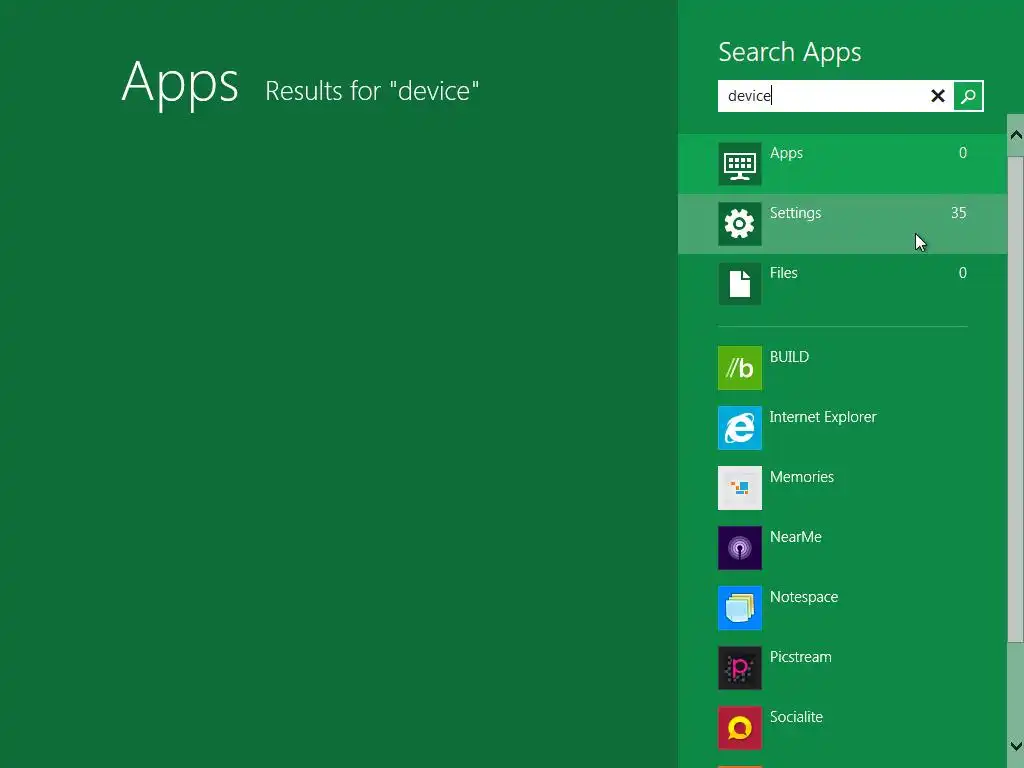Image resolution: width=1024 pixels, height=768 pixels.
Task: Click the large Apps page title
Action: (x=180, y=82)
